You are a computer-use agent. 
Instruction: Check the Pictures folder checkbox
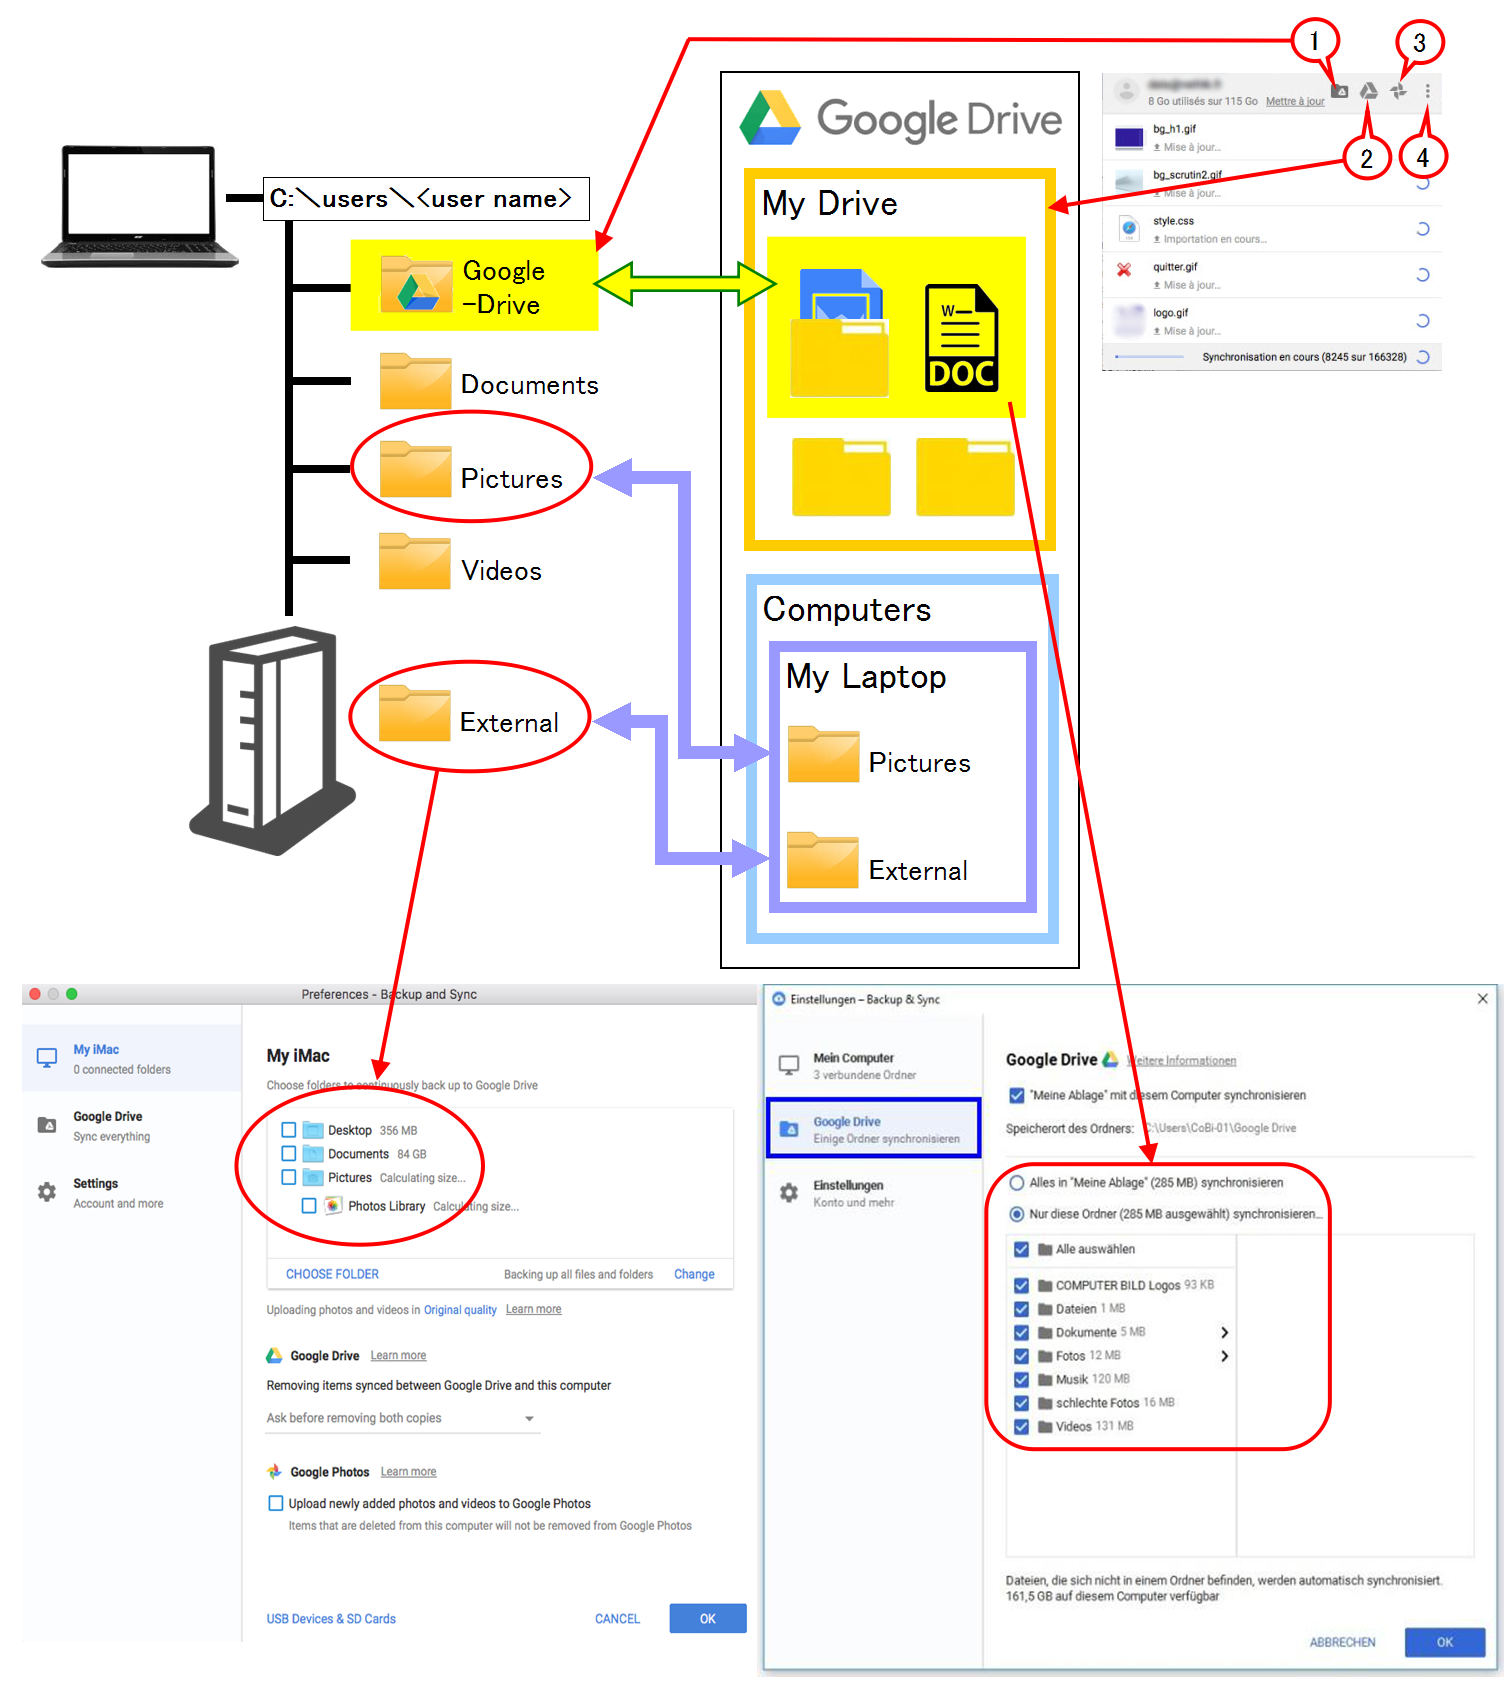point(289,1178)
